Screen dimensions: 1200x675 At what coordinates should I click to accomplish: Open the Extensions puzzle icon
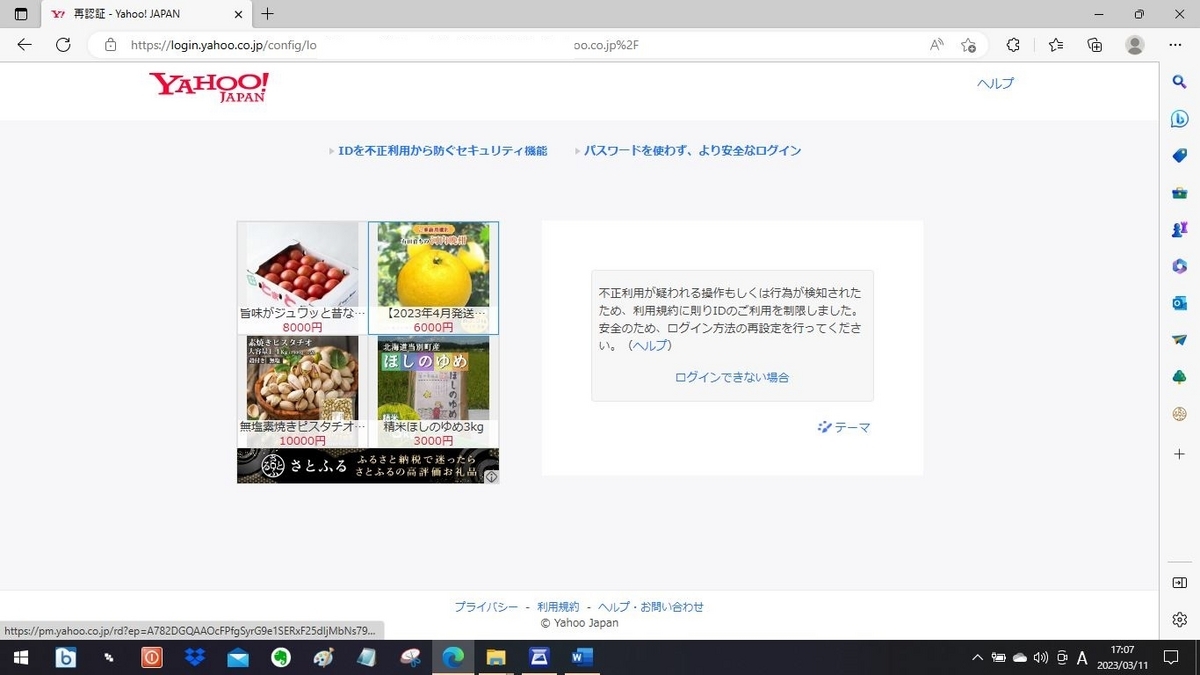[x=1013, y=45]
